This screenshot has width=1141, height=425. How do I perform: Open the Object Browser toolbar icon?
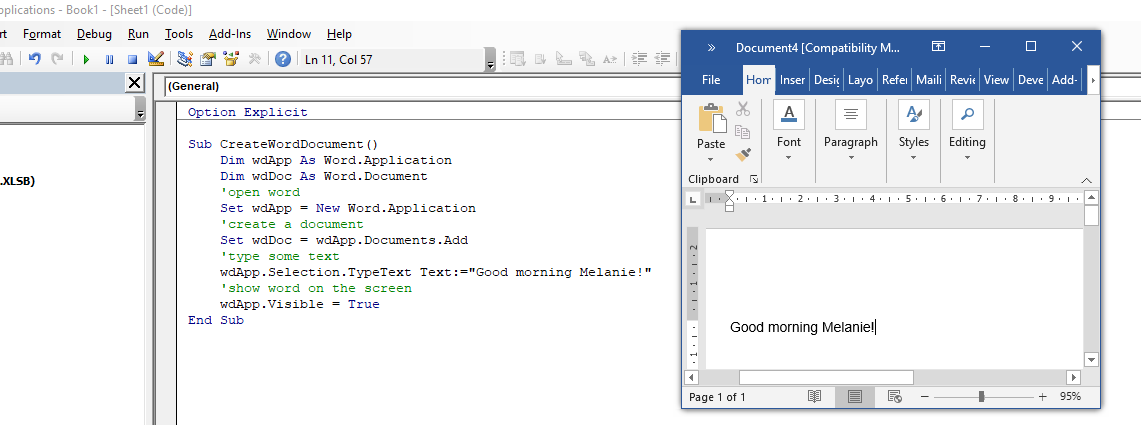(231, 59)
